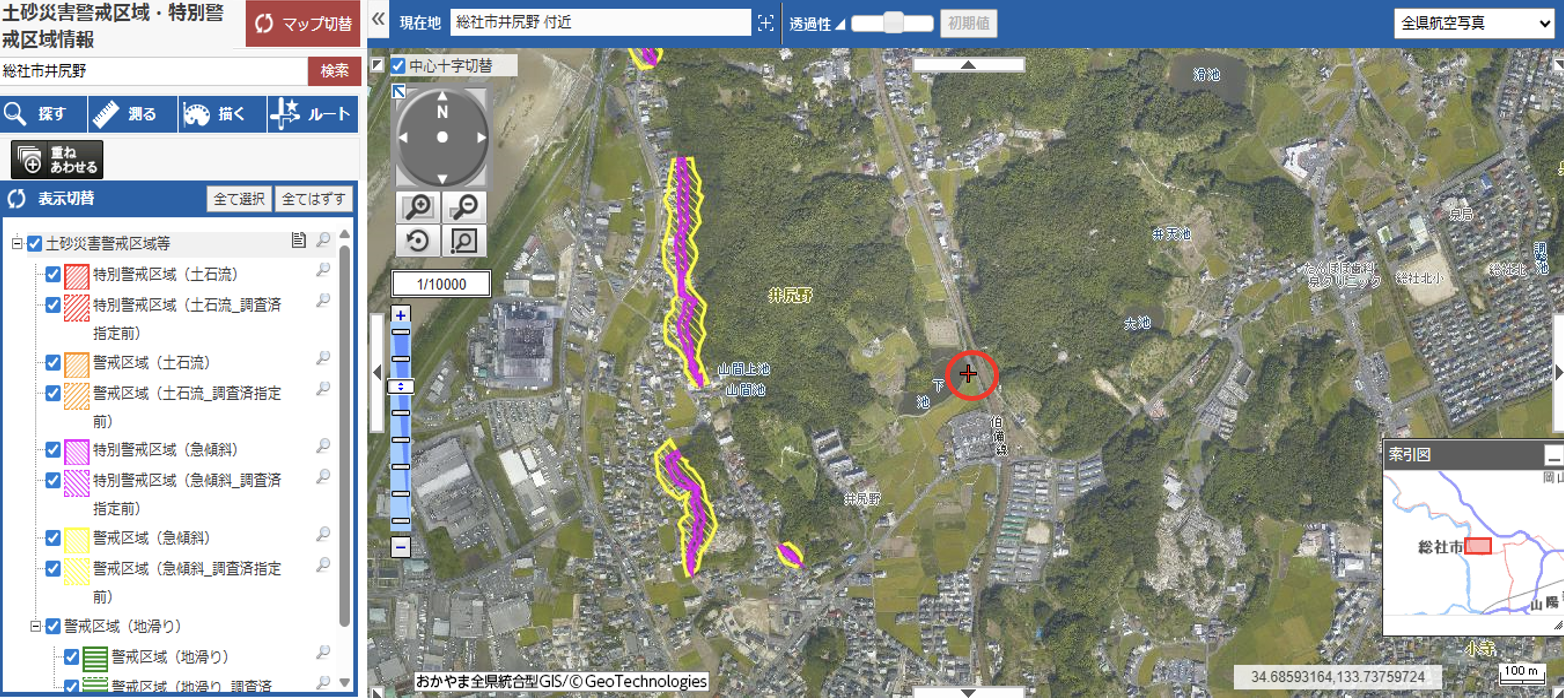Collapse the 警戒区域(地滑り) tree group
1564x698 pixels.
(36, 627)
